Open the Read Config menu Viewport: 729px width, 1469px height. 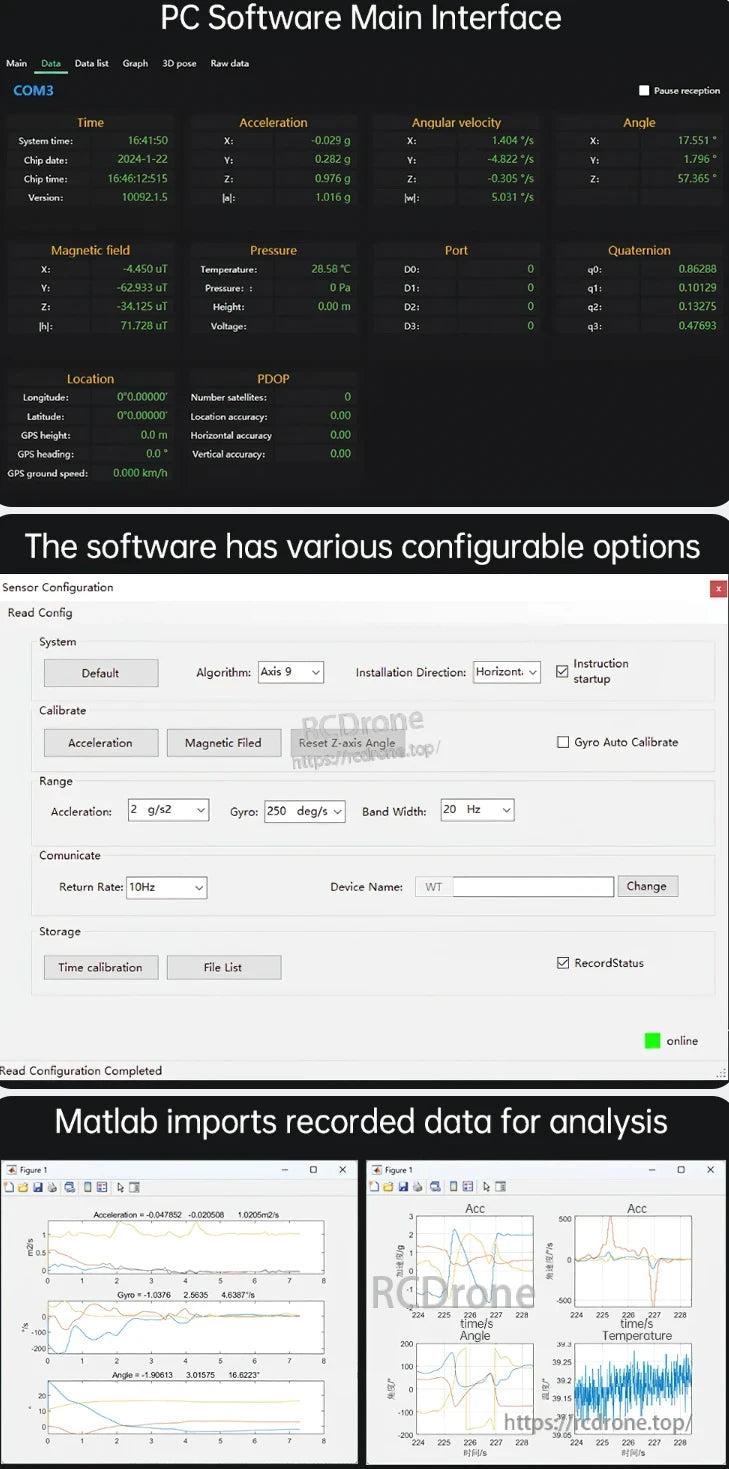point(40,612)
